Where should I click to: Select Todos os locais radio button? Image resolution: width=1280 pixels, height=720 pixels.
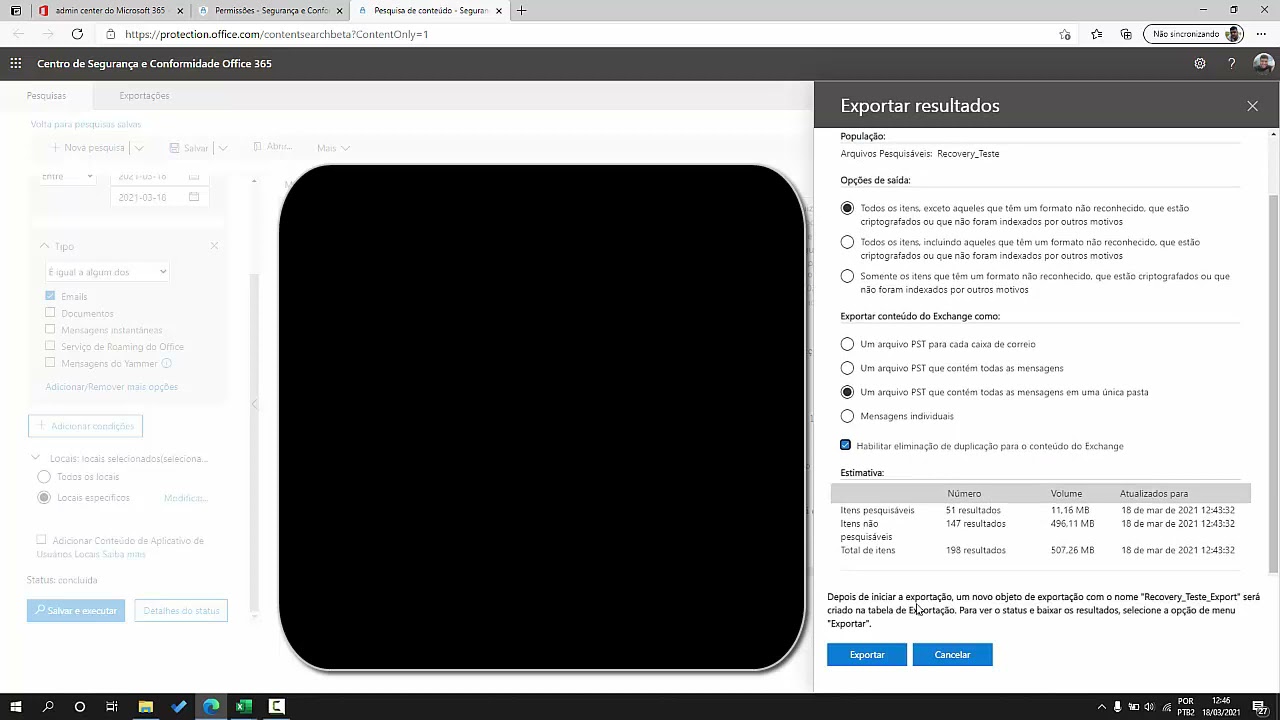[43, 477]
